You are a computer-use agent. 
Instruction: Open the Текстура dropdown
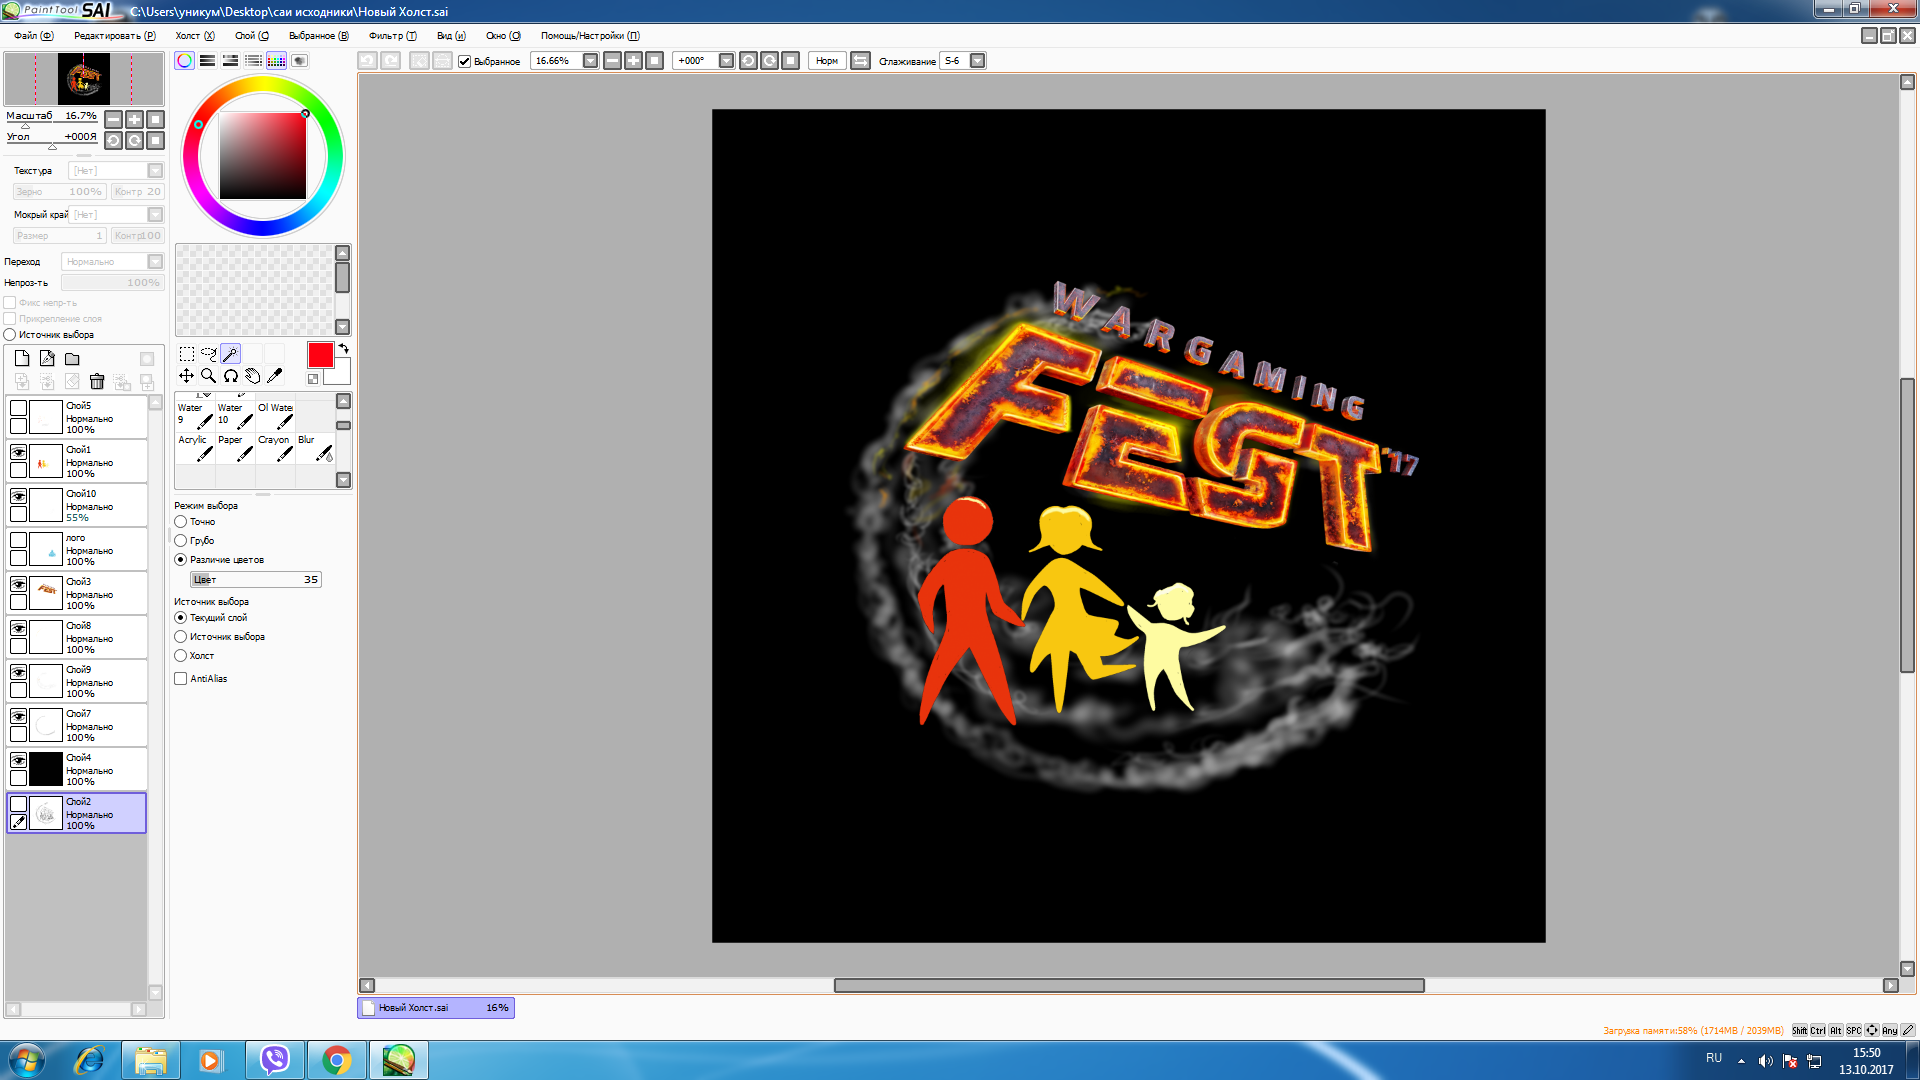(x=155, y=171)
